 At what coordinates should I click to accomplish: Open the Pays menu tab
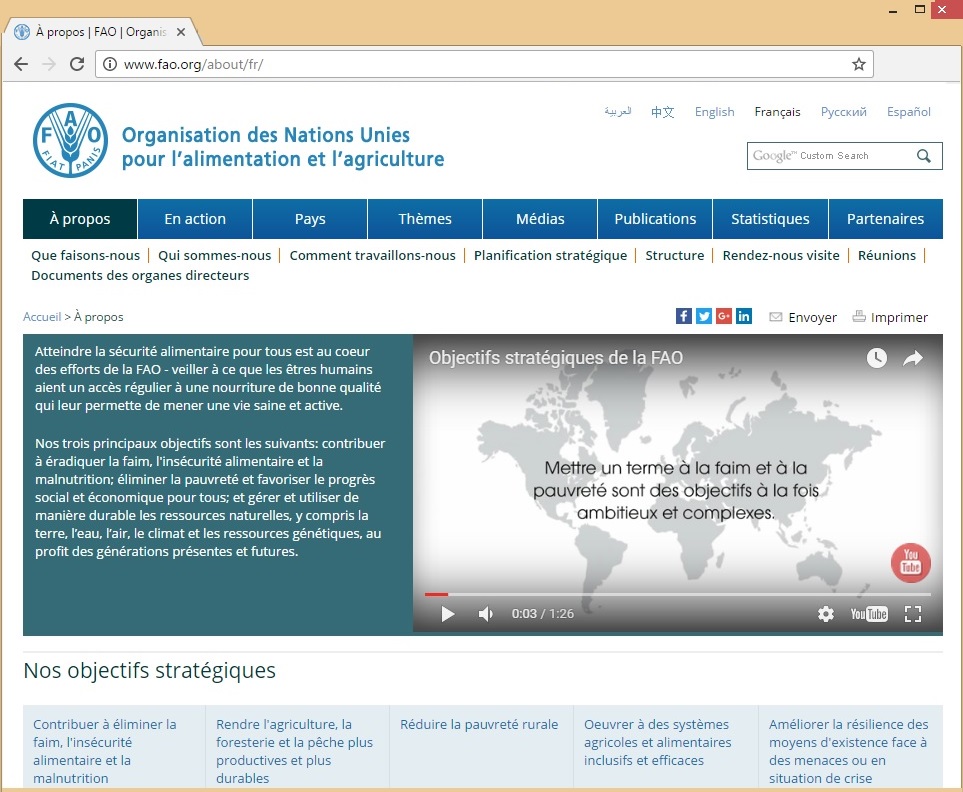[310, 219]
